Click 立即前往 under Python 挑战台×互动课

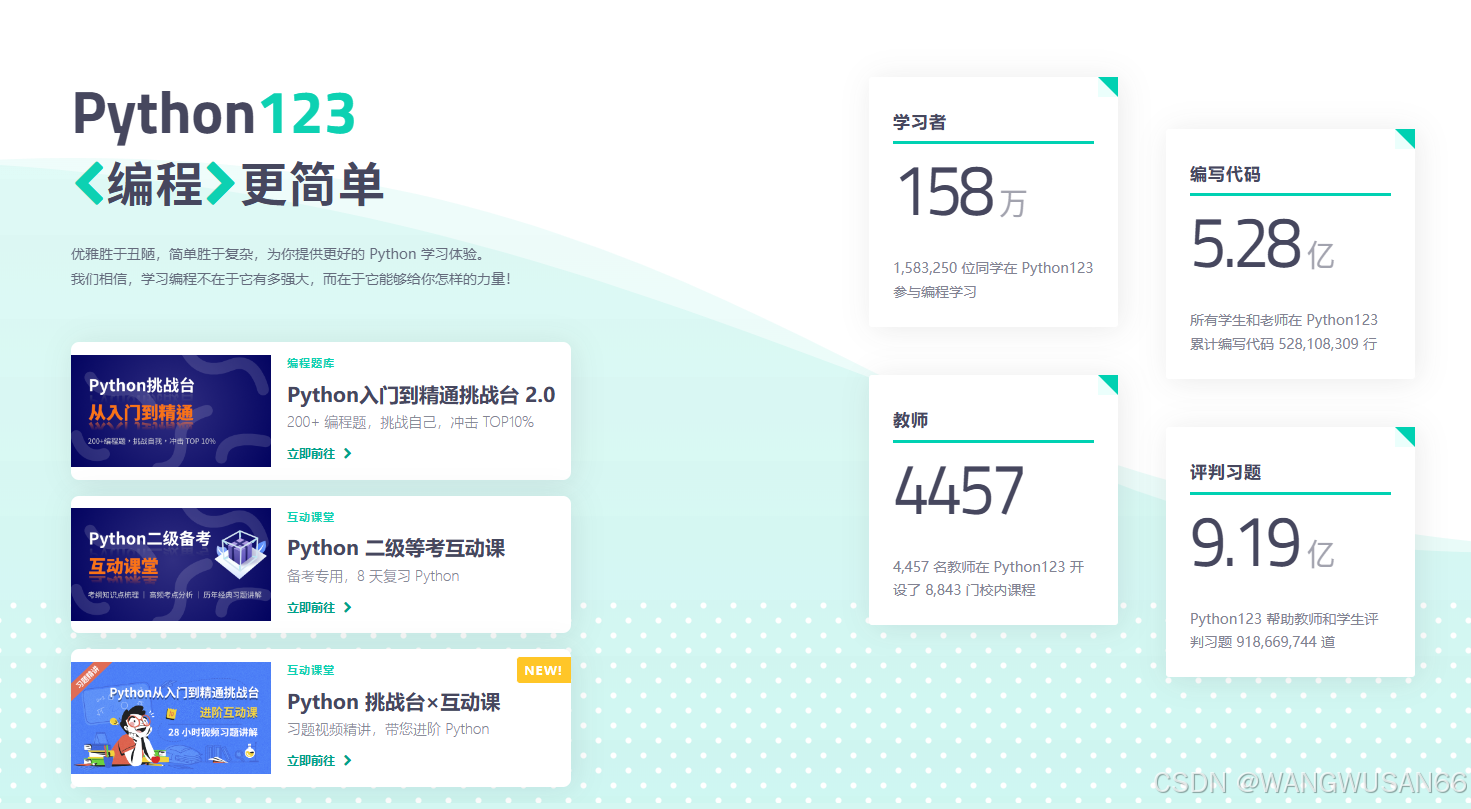tap(311, 760)
